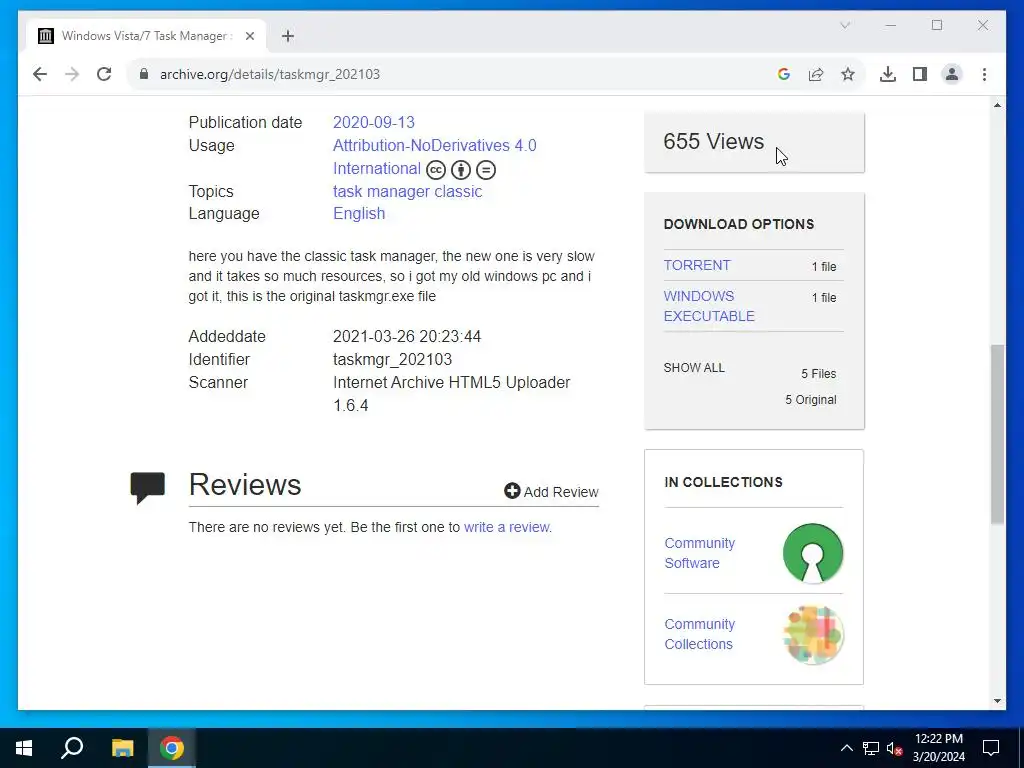This screenshot has height=768, width=1024.
Task: Open tab search chevron in title bar
Action: [x=845, y=25]
